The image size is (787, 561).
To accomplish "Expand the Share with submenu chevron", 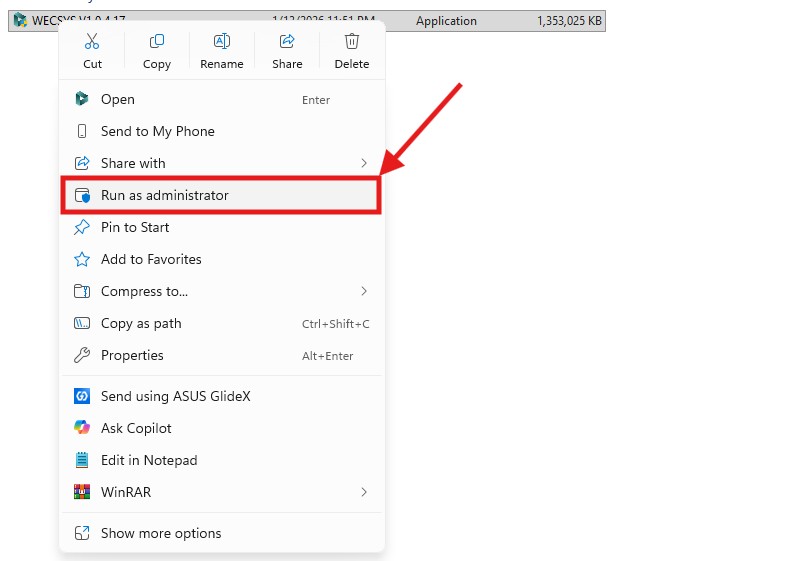I will click(364, 163).
